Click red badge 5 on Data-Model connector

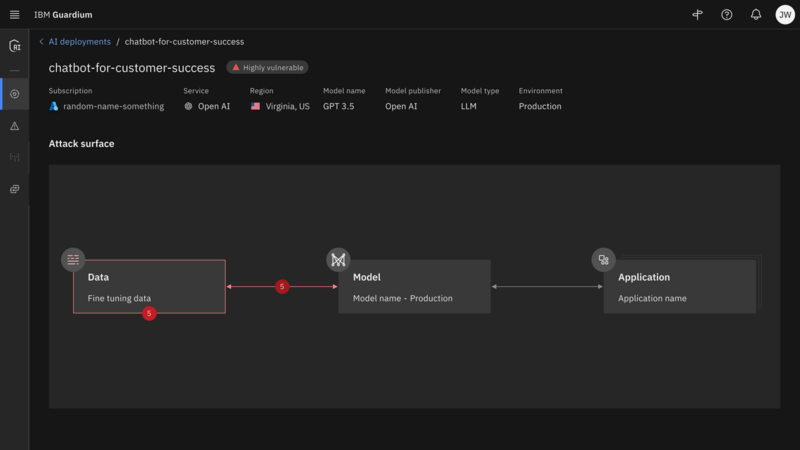coord(282,287)
